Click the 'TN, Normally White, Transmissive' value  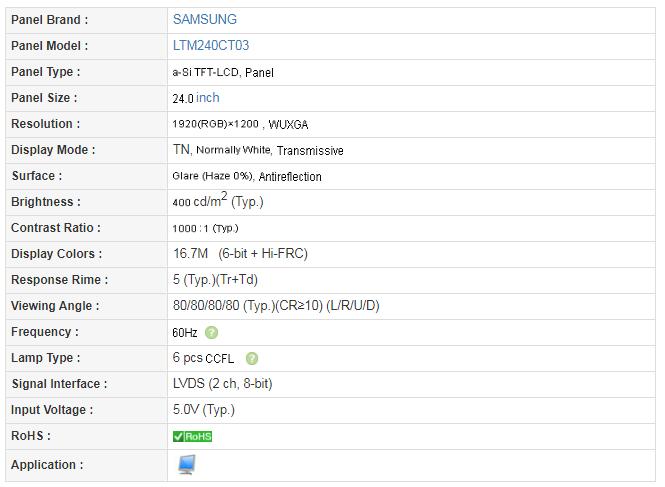[258, 150]
